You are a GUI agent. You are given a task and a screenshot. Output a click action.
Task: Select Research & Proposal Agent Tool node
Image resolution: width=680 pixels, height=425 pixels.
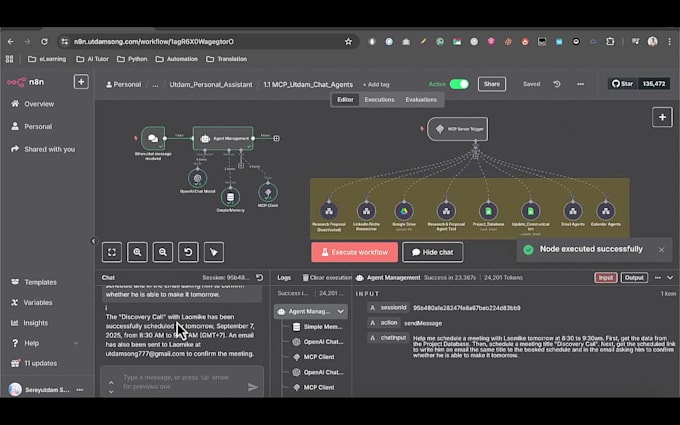[x=446, y=211]
